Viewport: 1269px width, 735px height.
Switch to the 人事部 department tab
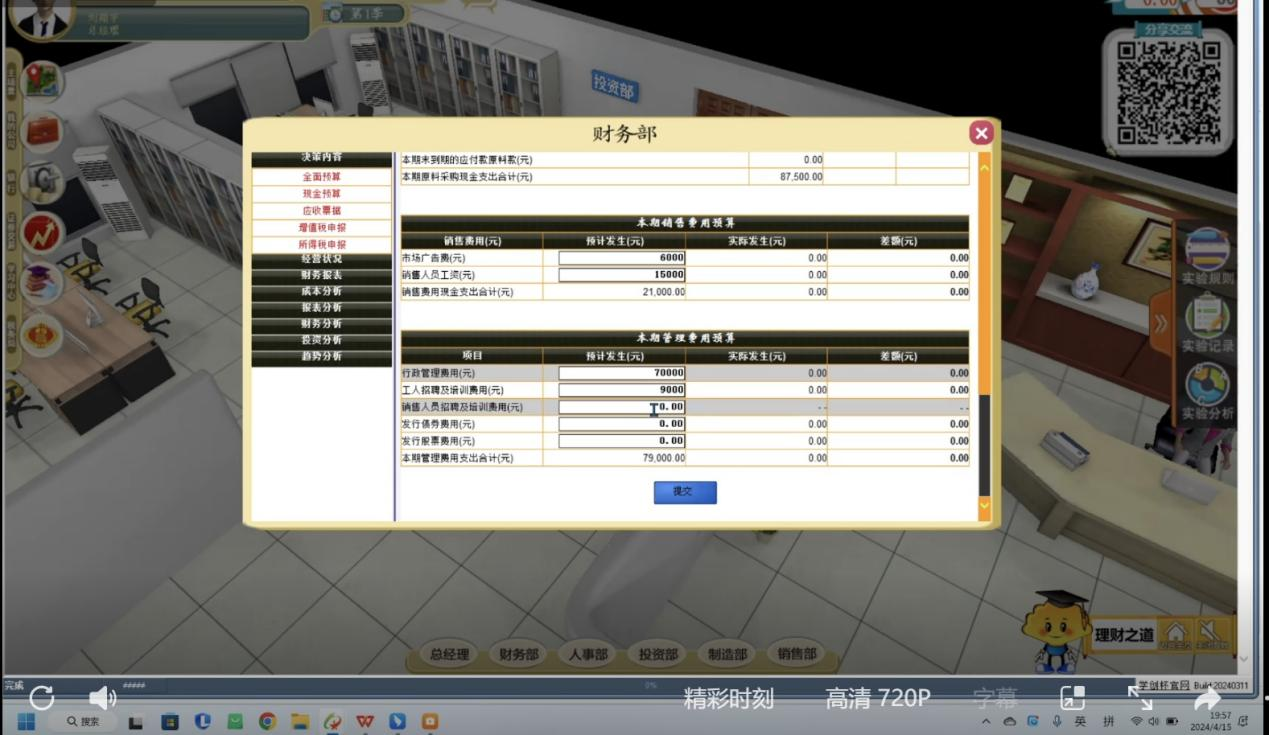pos(588,654)
